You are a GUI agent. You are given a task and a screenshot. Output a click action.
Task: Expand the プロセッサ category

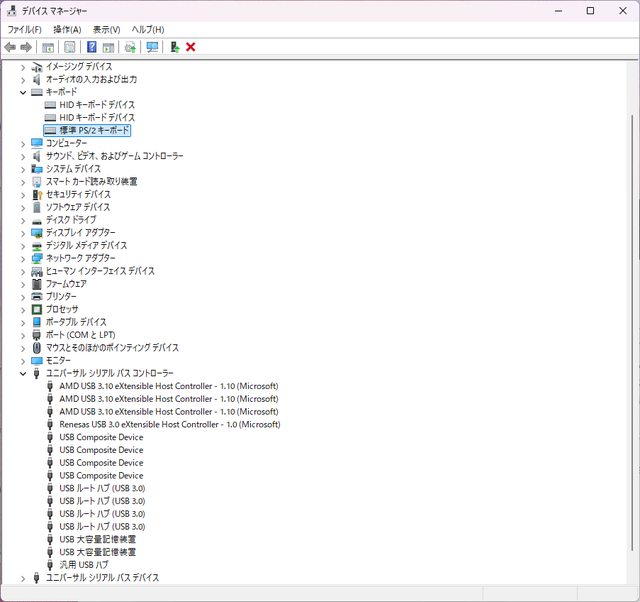[23, 309]
